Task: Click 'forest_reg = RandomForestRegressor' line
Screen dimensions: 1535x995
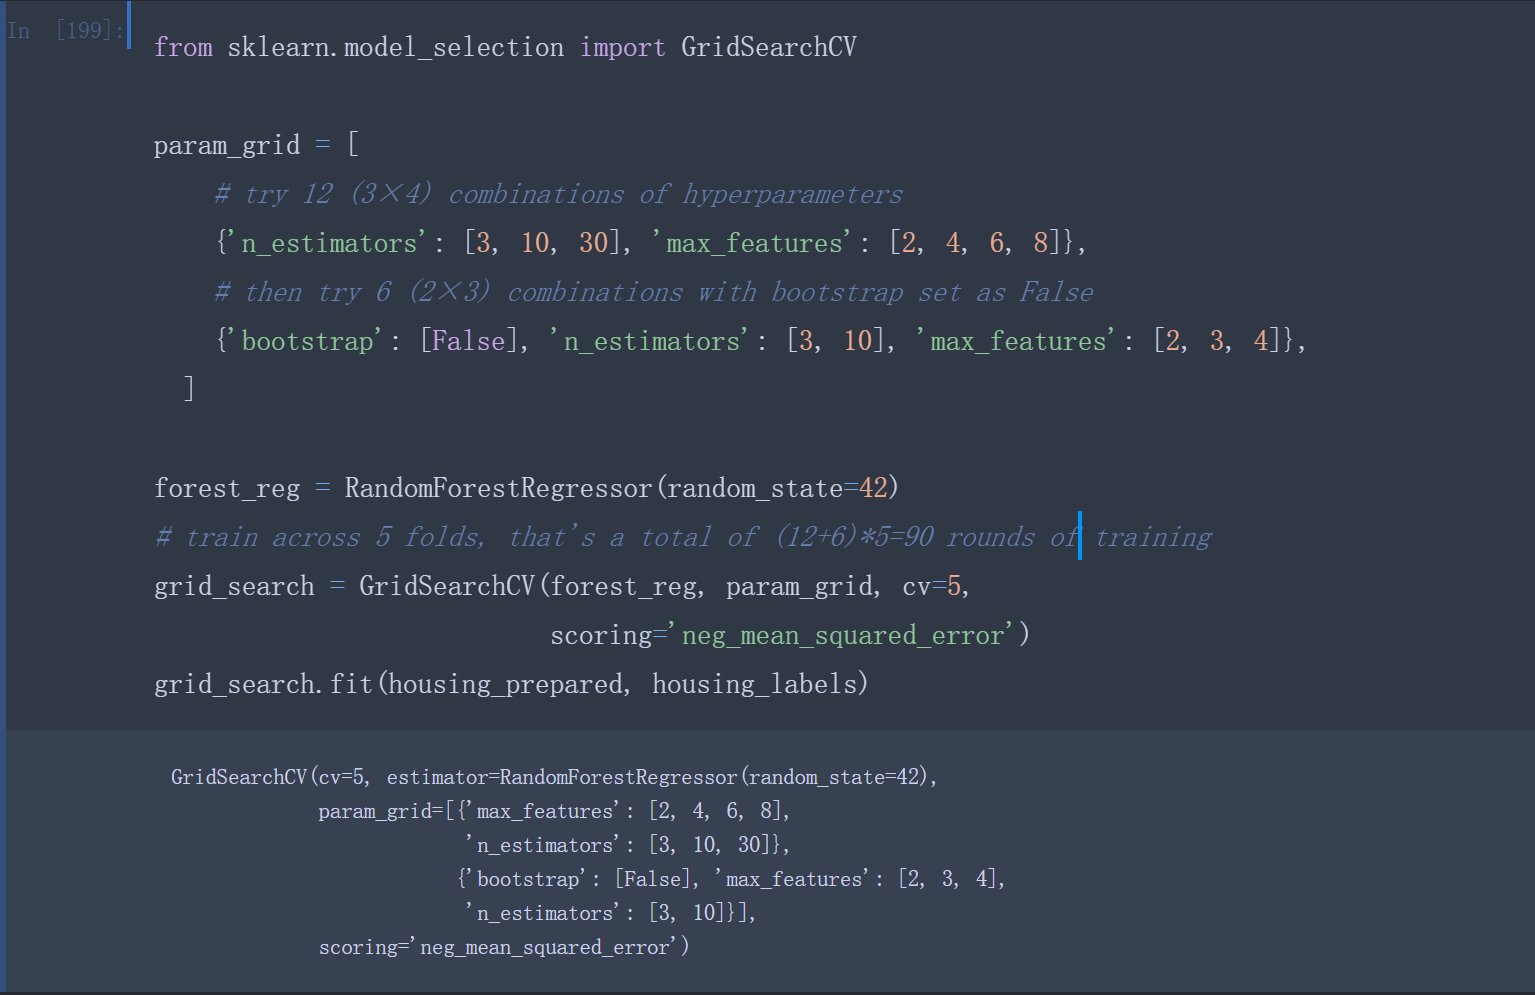Action: [x=526, y=488]
